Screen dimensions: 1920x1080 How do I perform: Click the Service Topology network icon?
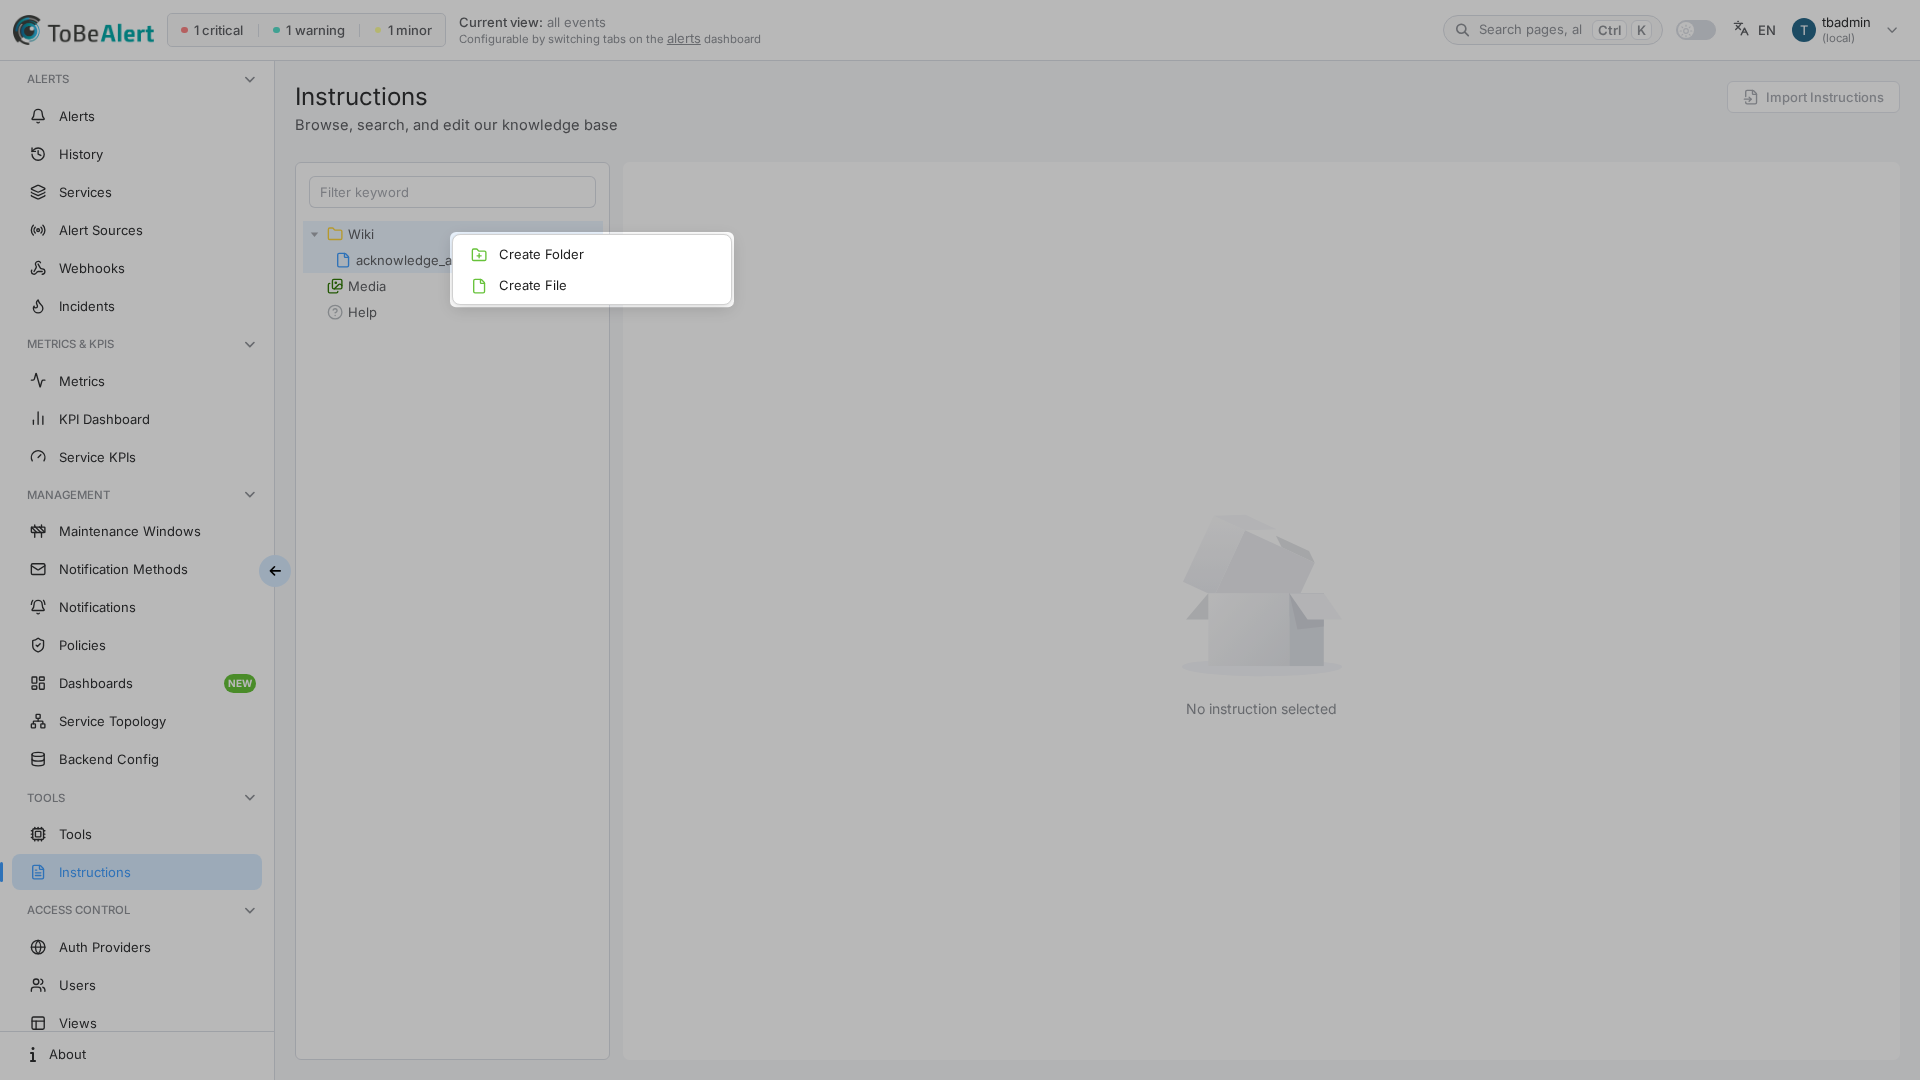point(38,721)
